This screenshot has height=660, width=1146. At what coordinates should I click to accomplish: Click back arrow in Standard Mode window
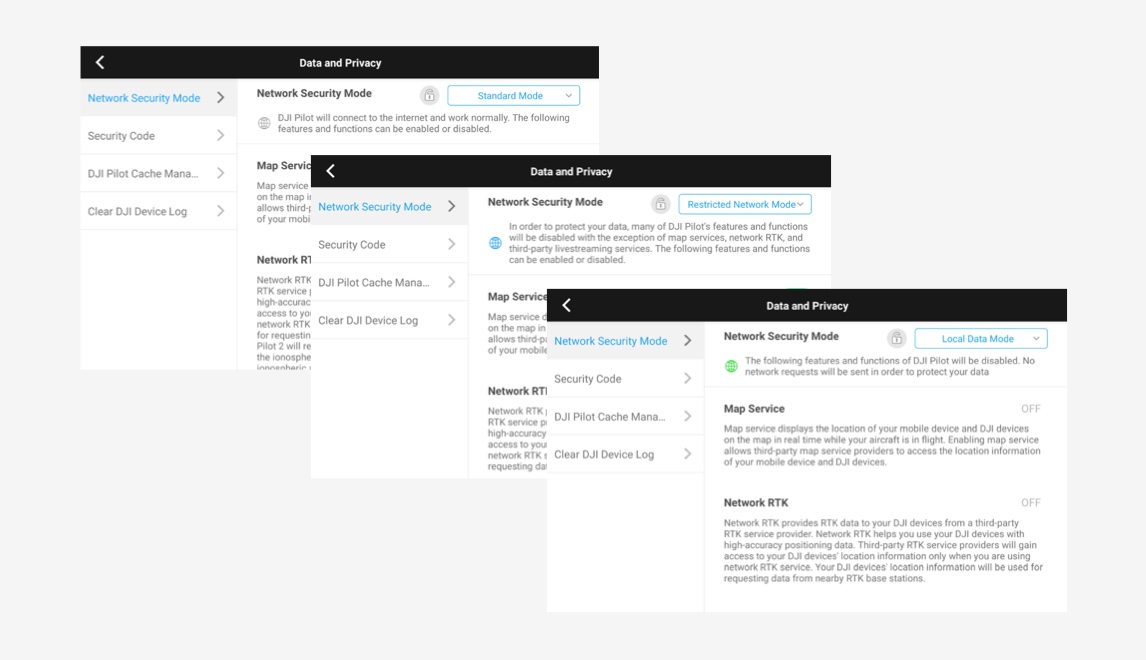pyautogui.click(x=100, y=63)
